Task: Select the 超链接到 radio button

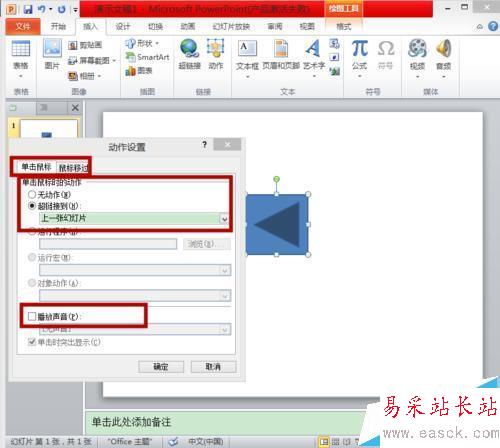Action: [32, 206]
